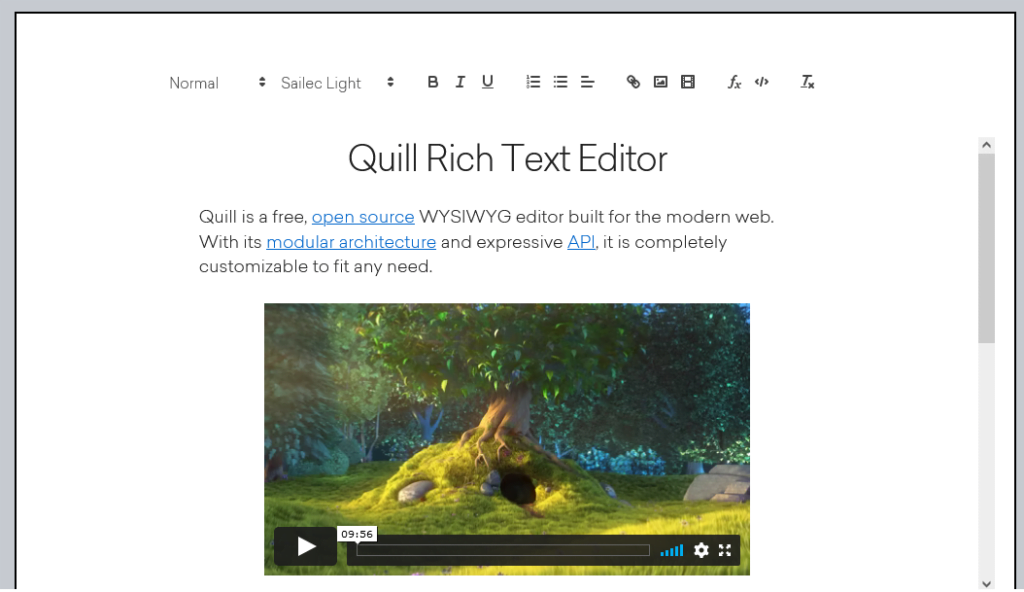Toggle code block formatting
The height and width of the screenshot is (592, 1024).
coord(761,82)
